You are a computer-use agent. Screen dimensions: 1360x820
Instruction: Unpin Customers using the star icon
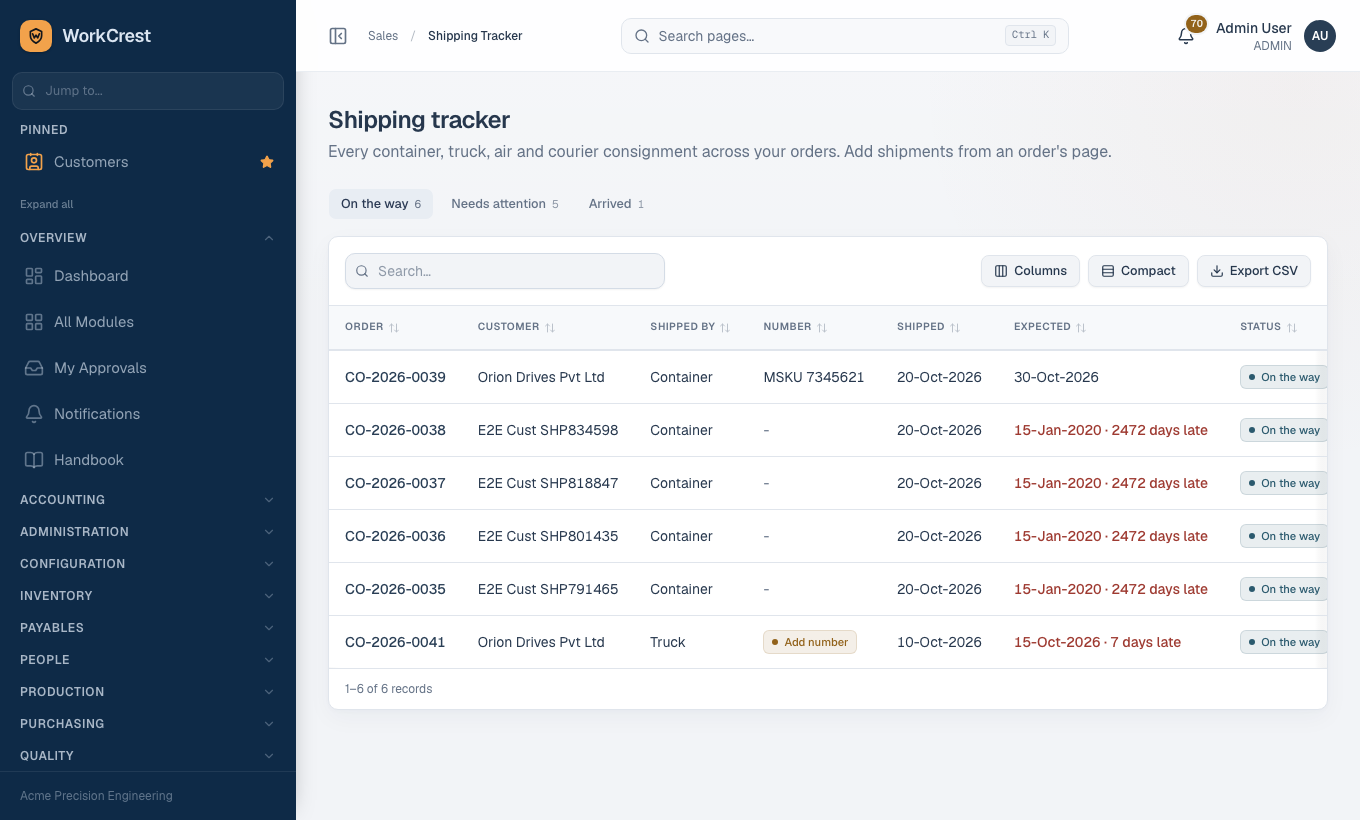coord(267,162)
